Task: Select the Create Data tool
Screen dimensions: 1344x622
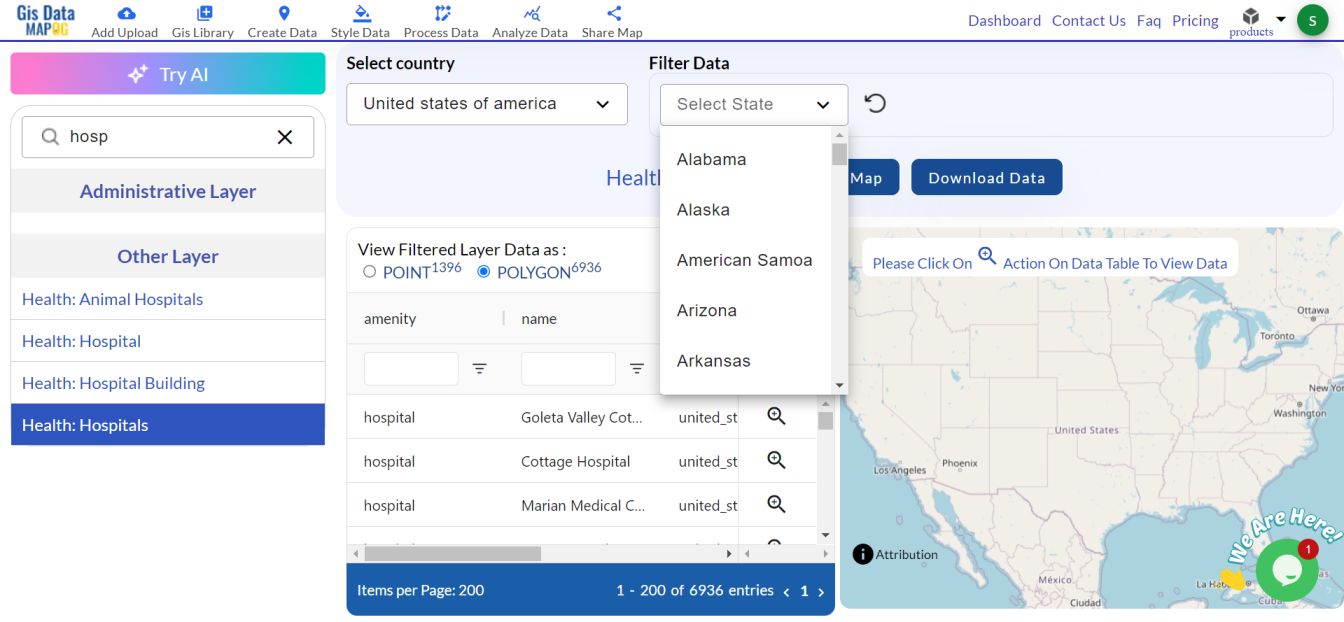Action: pyautogui.click(x=282, y=20)
